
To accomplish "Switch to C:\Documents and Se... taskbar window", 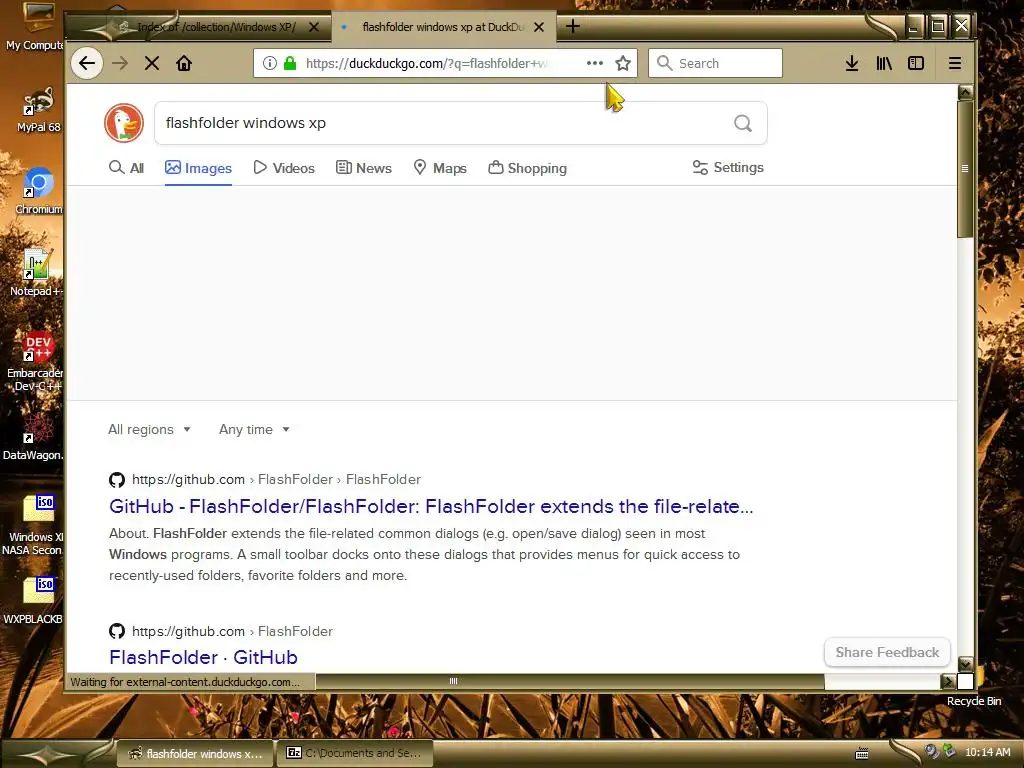I will pos(355,753).
